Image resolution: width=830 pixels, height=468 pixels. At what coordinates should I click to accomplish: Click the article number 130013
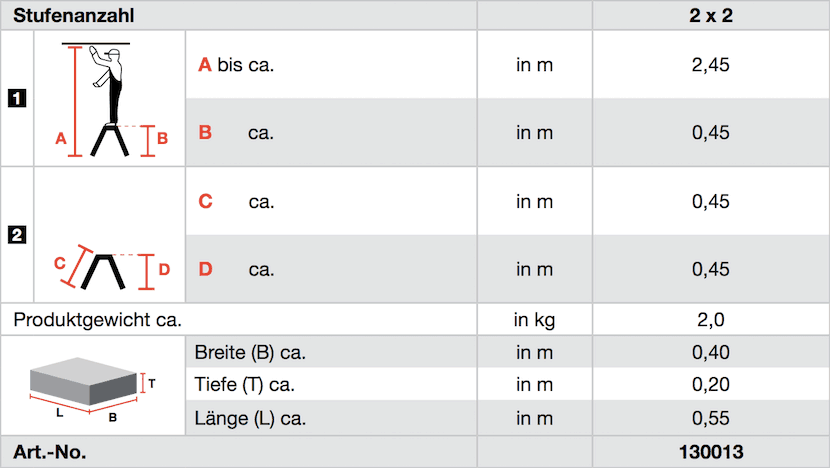[x=711, y=452]
